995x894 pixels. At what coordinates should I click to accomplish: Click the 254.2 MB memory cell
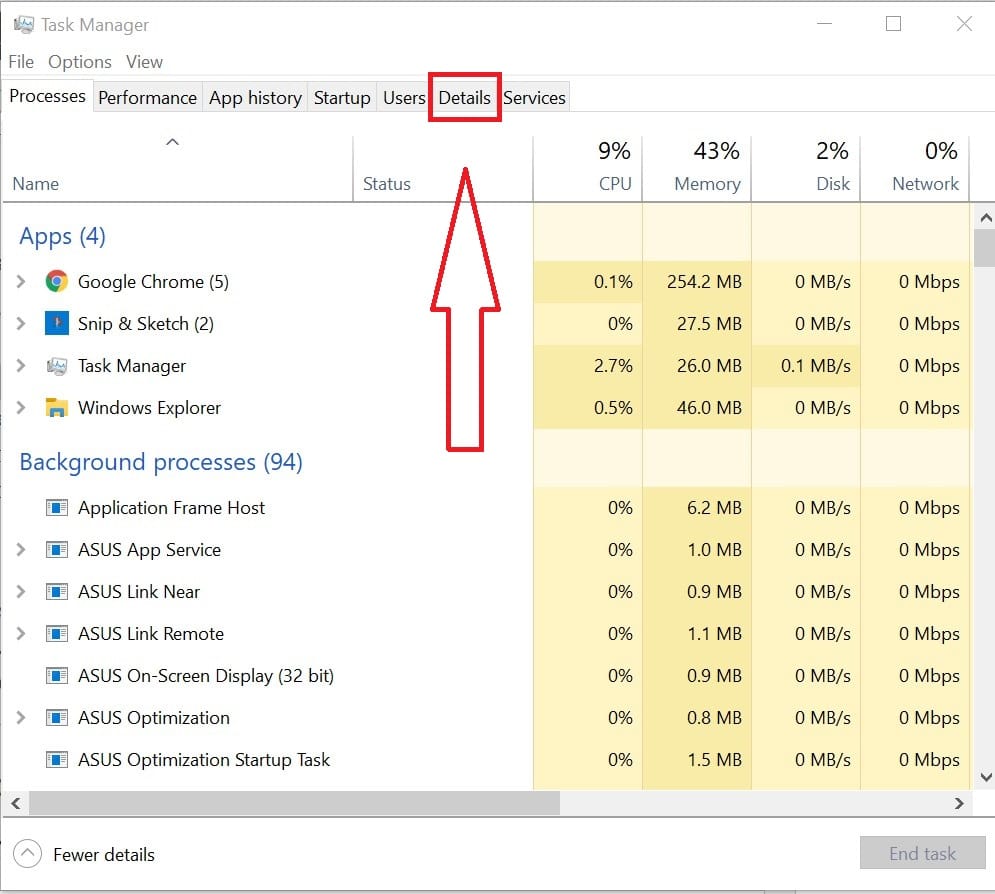click(697, 281)
